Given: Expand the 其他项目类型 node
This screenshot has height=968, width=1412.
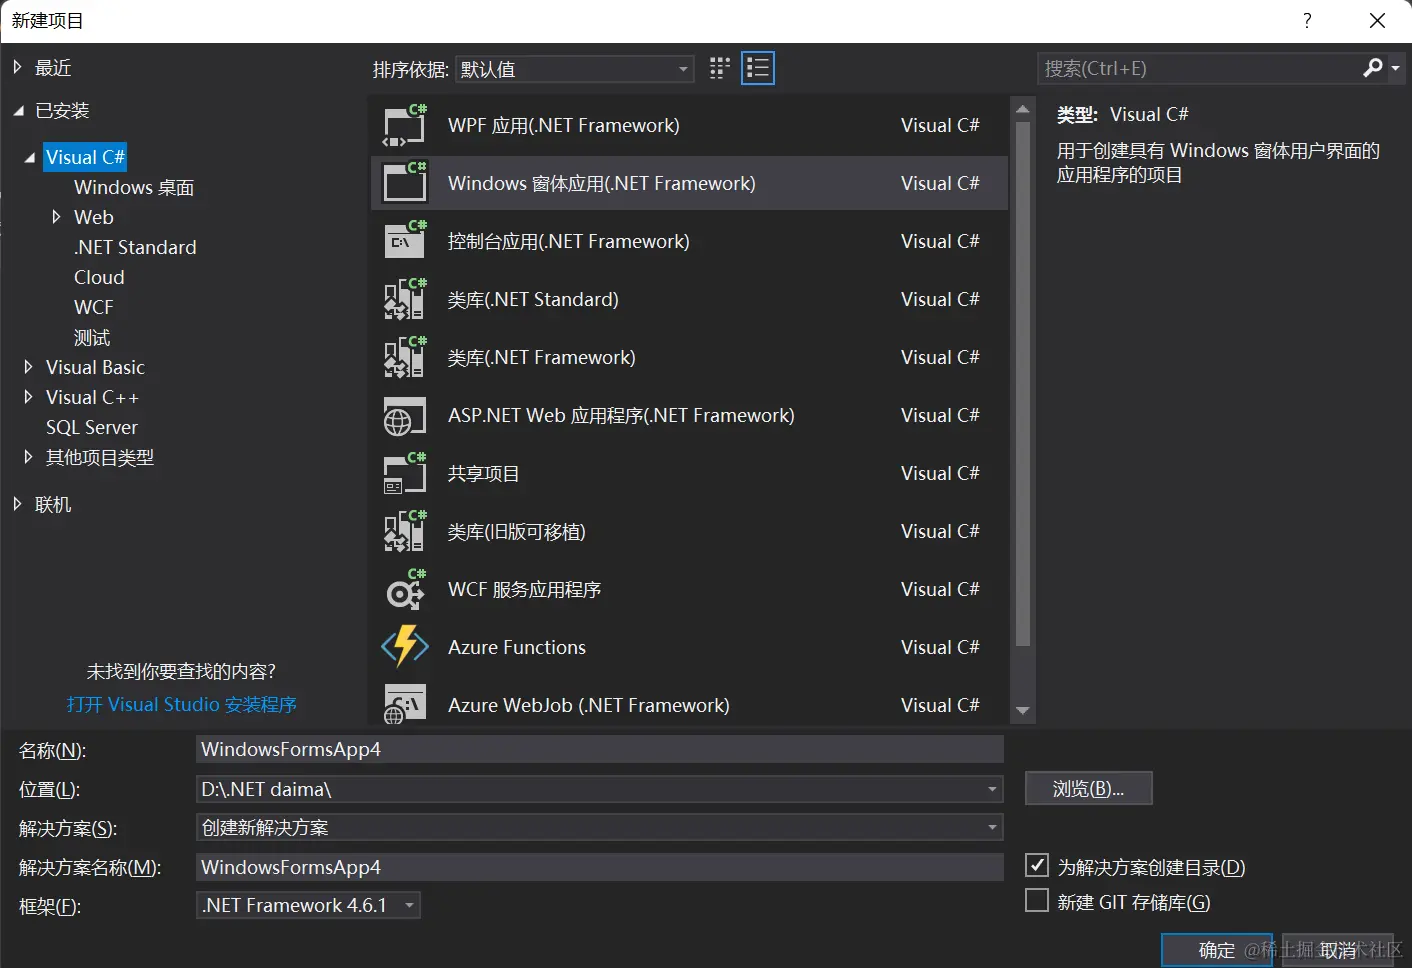Looking at the screenshot, I should tap(28, 456).
